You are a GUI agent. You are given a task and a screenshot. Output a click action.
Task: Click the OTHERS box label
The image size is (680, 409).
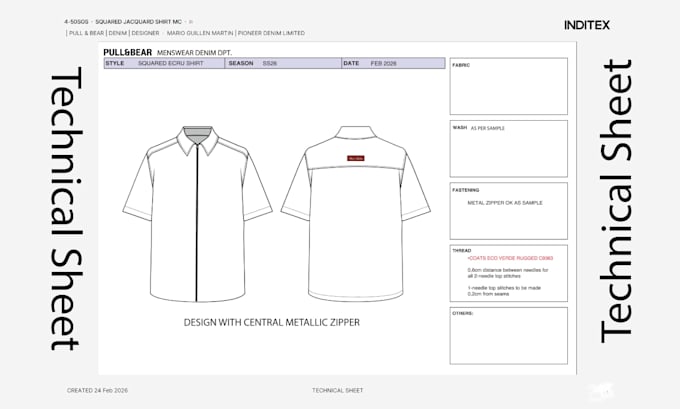463,313
